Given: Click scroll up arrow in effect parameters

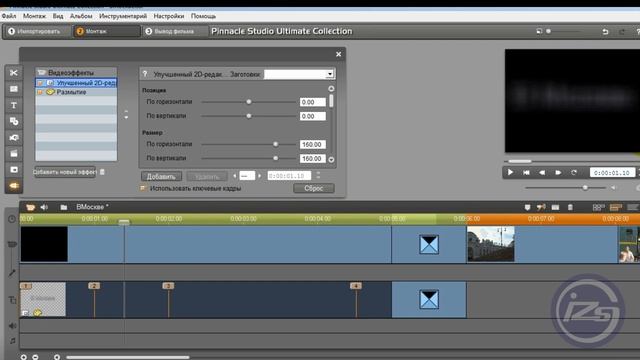Looking at the screenshot, I should point(331,89).
